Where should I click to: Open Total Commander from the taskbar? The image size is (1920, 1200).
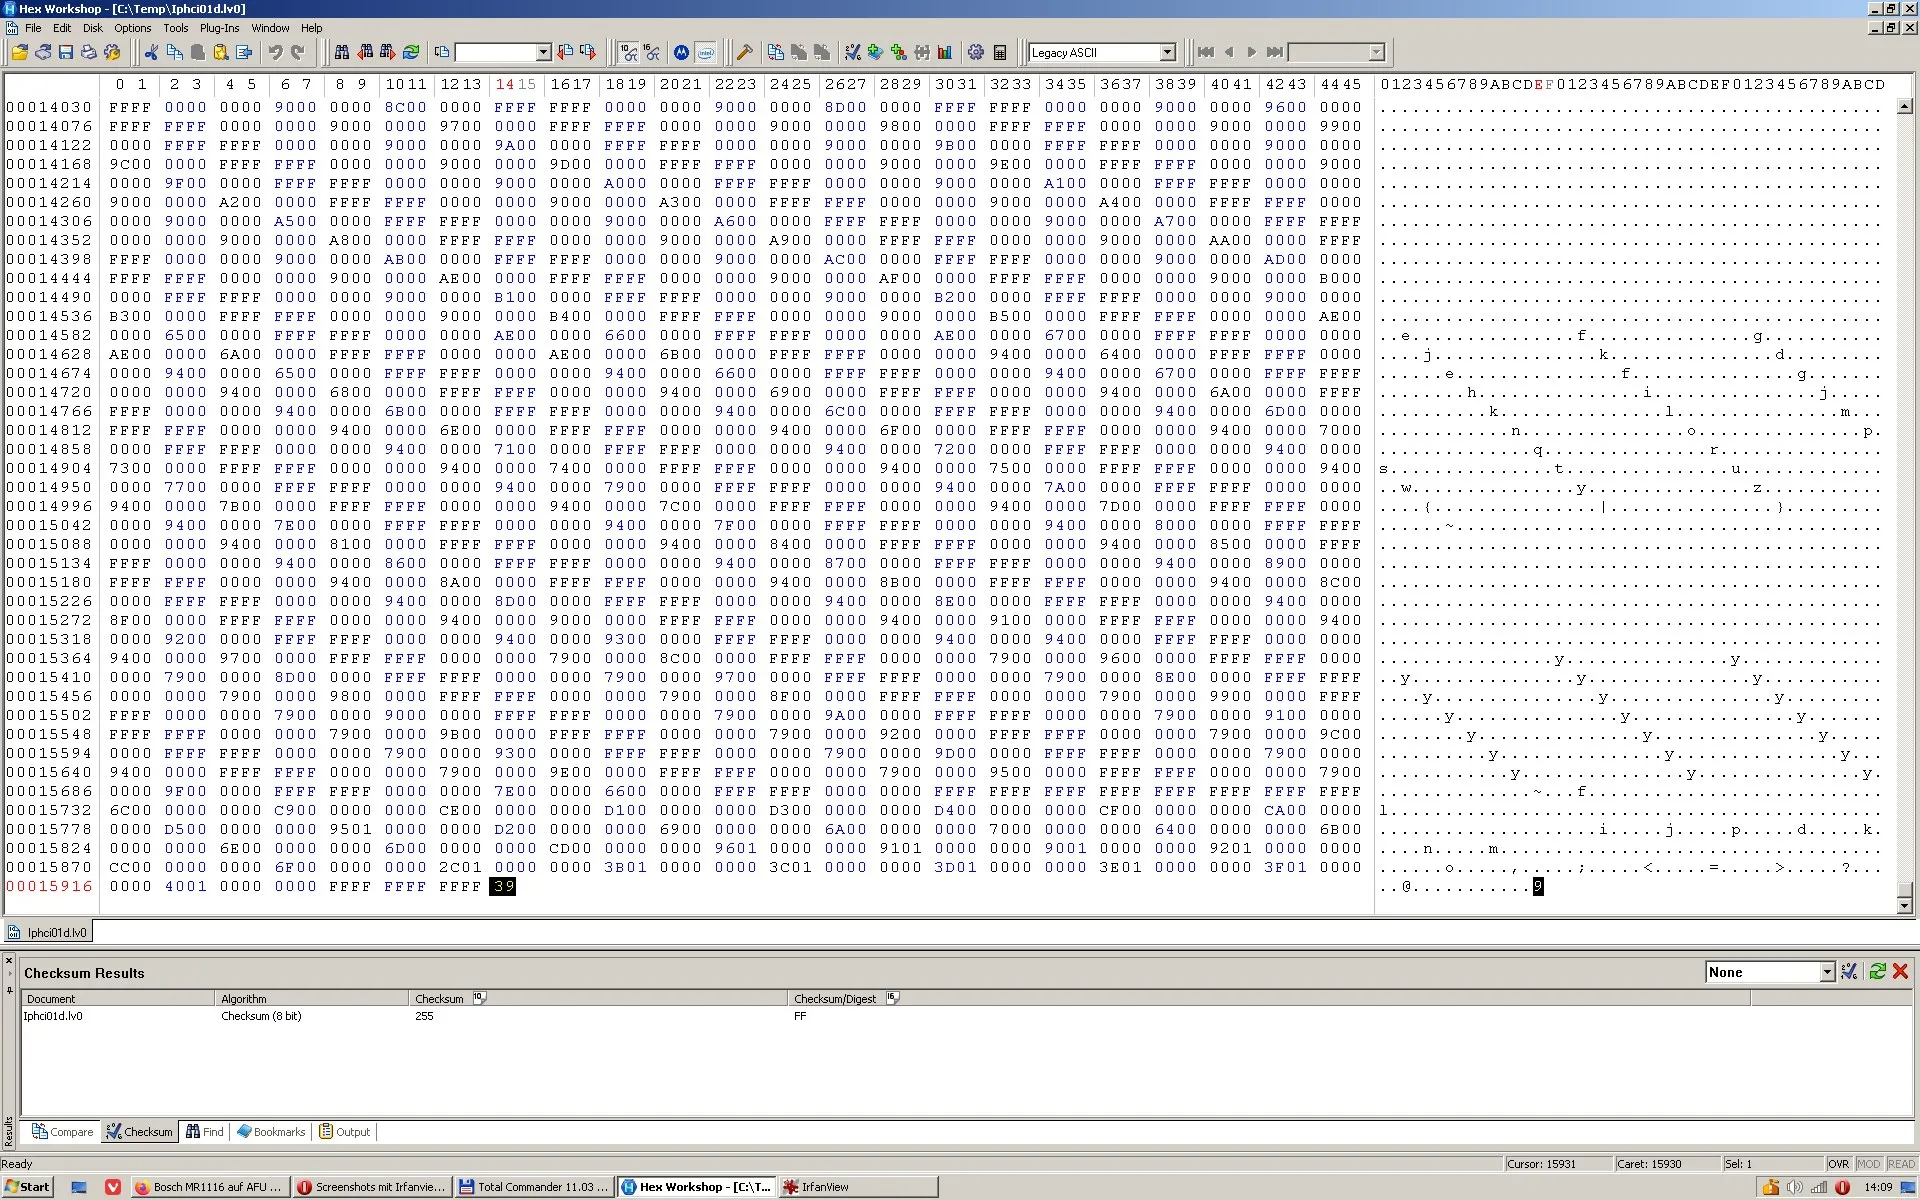535,1187
